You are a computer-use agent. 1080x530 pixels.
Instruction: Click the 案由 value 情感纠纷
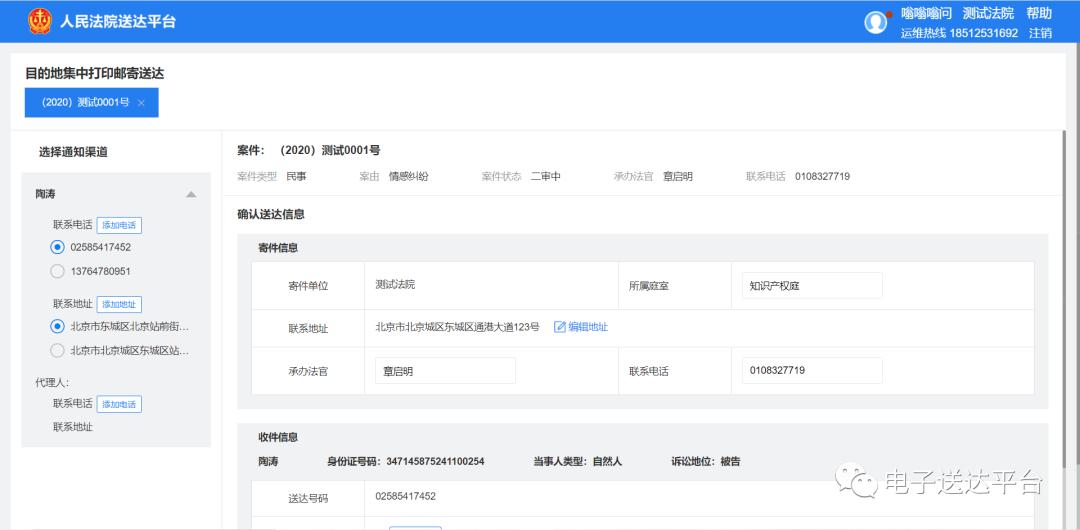coord(408,176)
